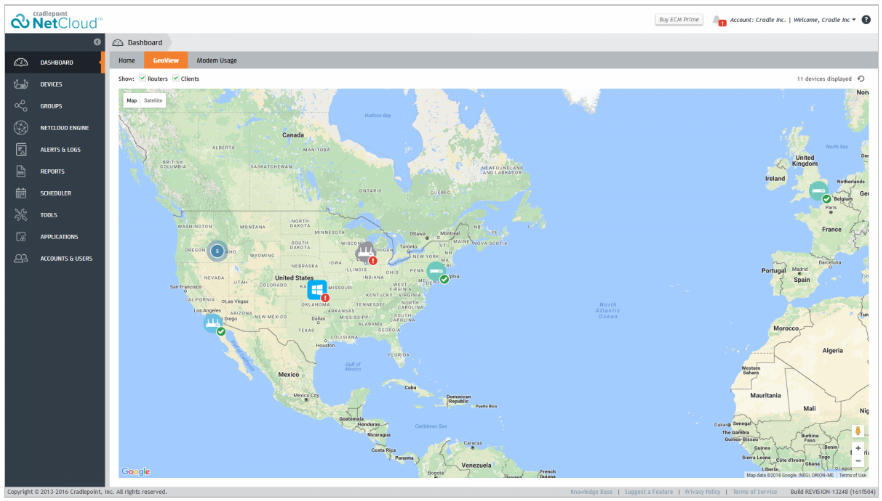Screen dimensions: 882x501
Task: Click the '11 devices displayed' text
Action: point(824,79)
